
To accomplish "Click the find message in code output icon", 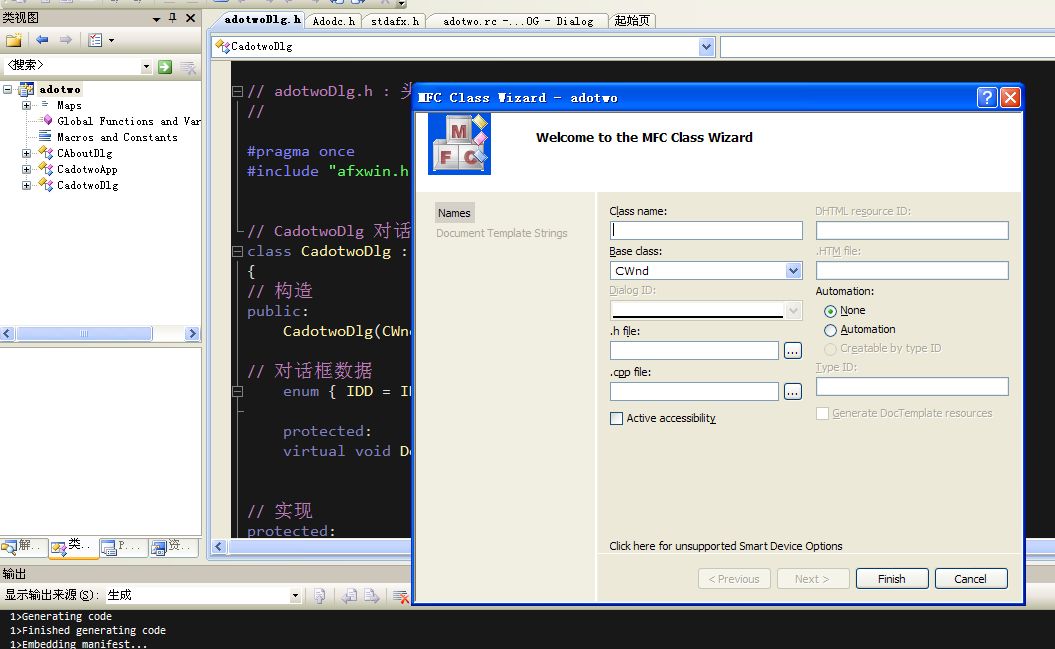I will [320, 595].
